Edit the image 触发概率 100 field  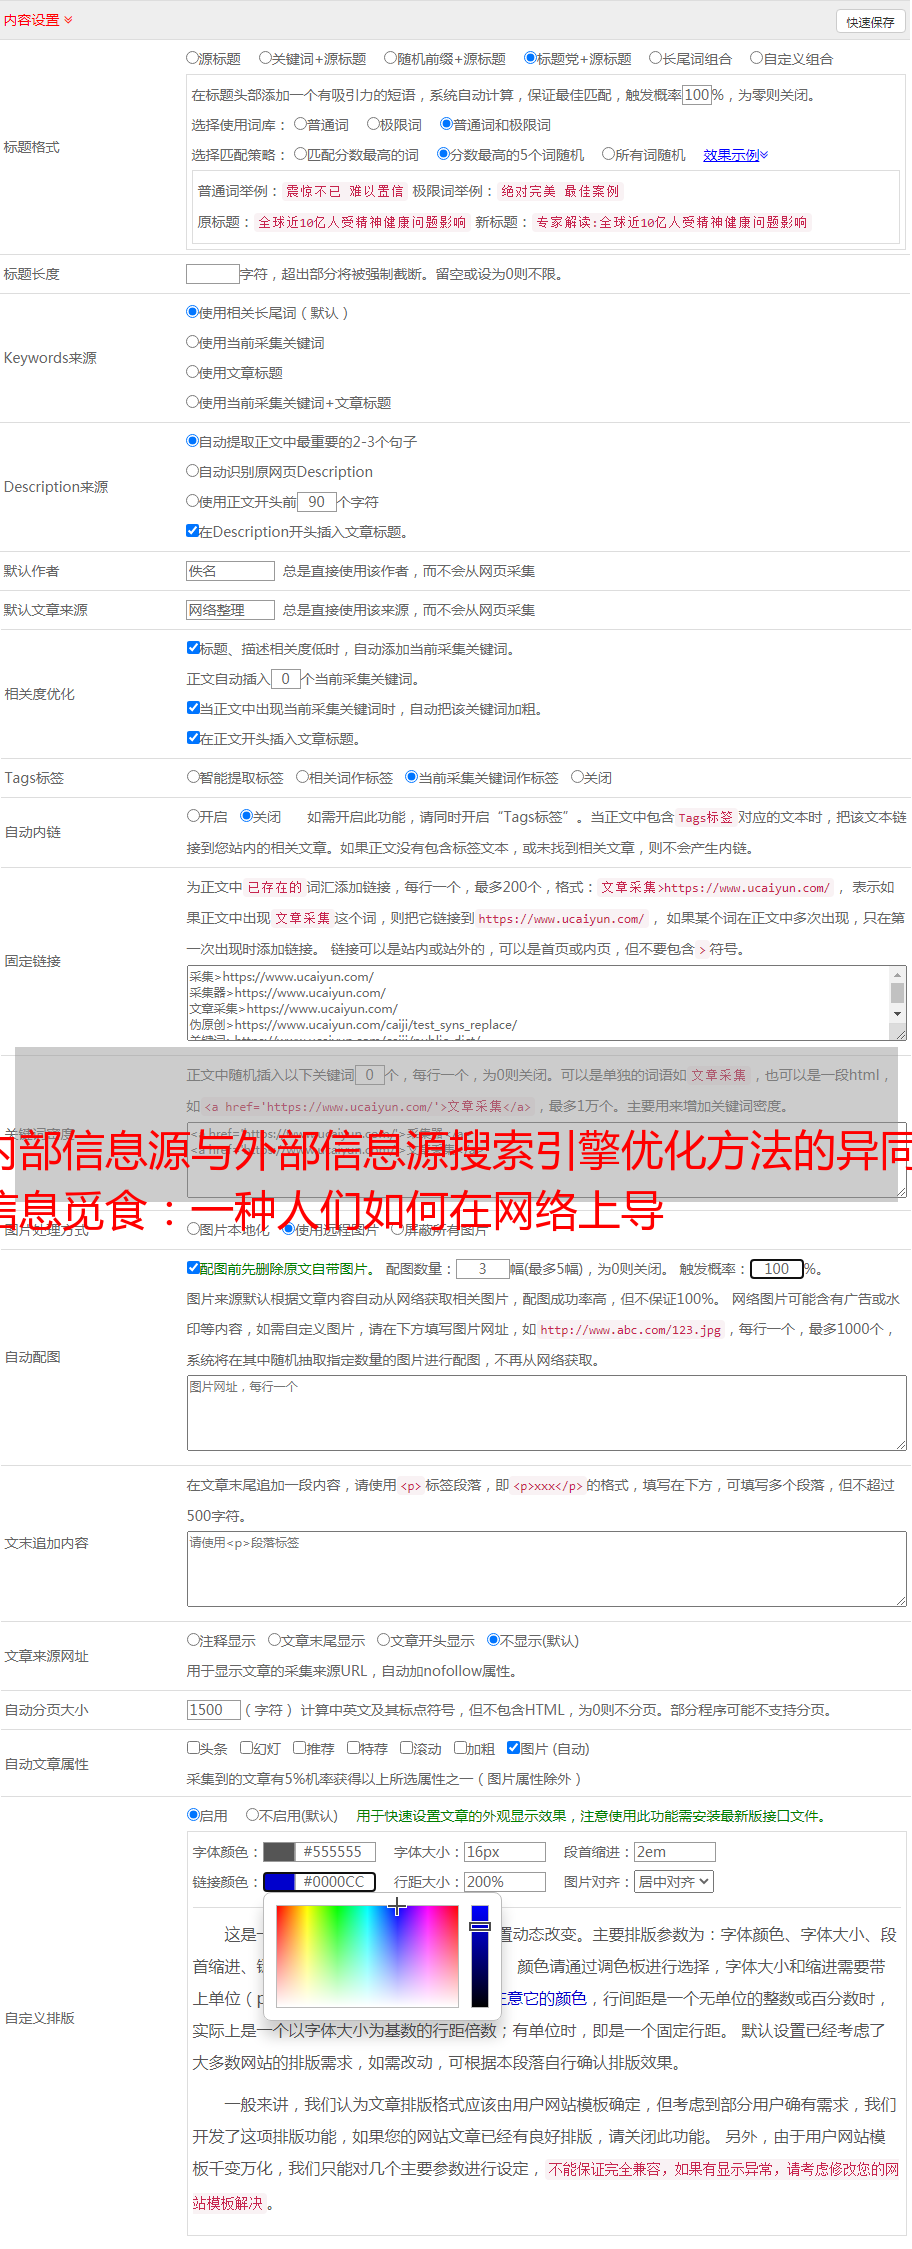[777, 1269]
